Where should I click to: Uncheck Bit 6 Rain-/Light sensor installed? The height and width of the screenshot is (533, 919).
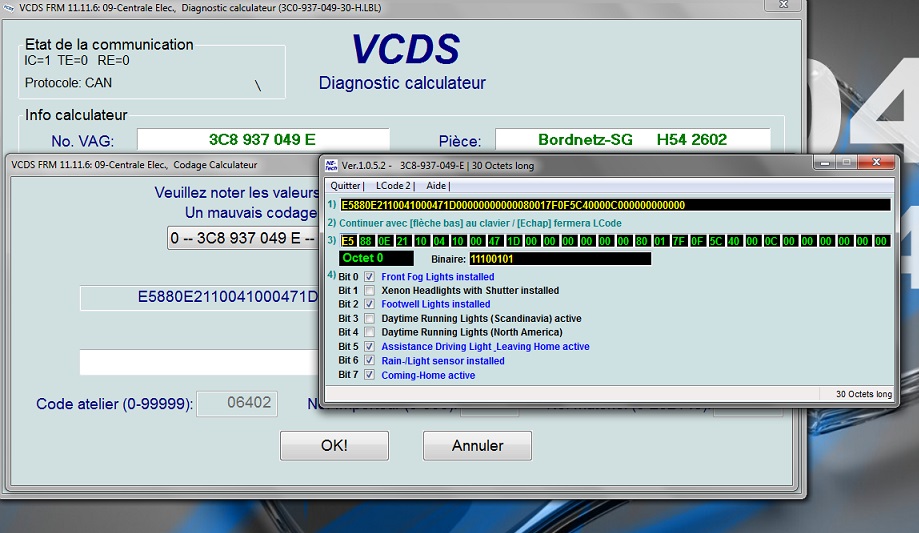tap(370, 361)
